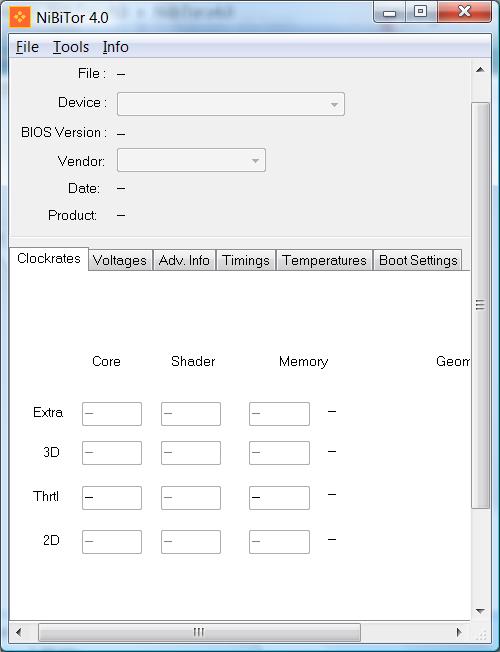Switch to the Voltages tab

(x=120, y=260)
